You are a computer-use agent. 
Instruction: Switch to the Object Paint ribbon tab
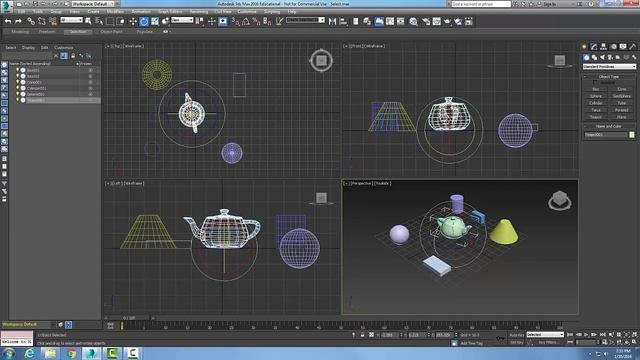[111, 31]
